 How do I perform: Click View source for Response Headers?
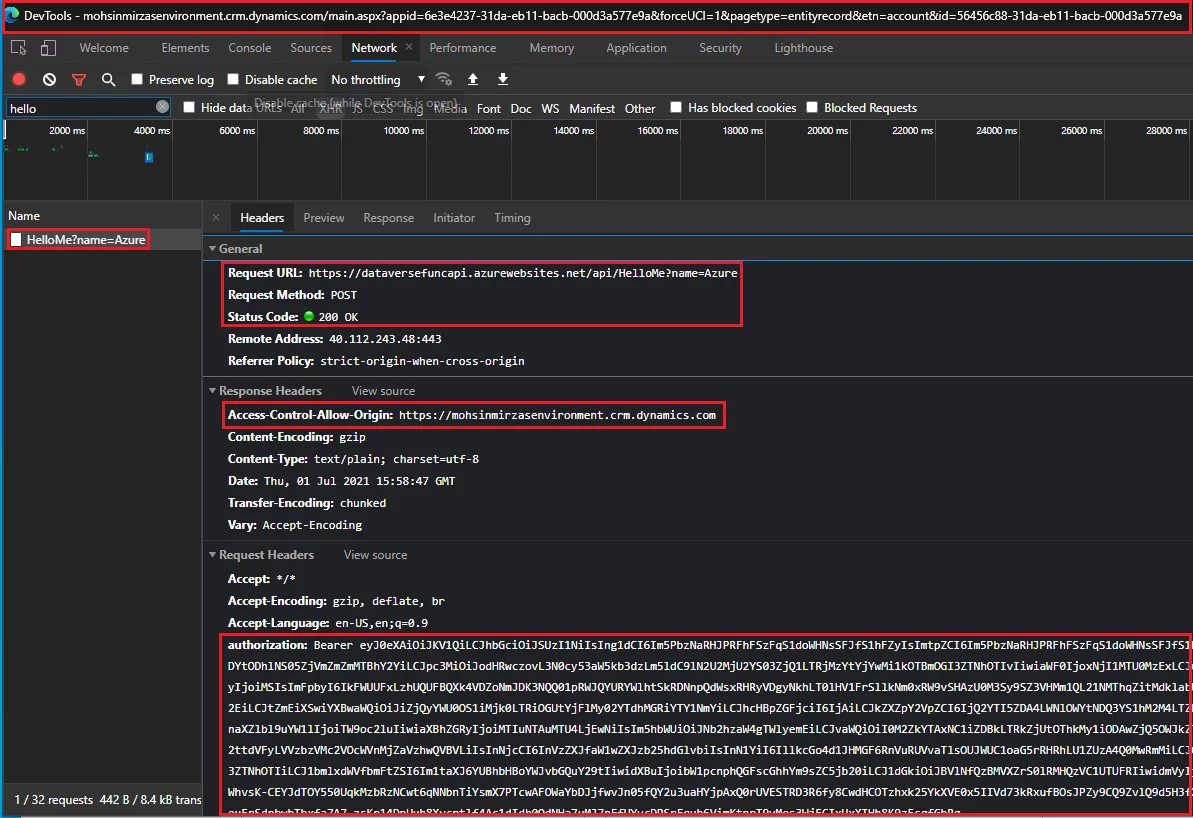383,390
